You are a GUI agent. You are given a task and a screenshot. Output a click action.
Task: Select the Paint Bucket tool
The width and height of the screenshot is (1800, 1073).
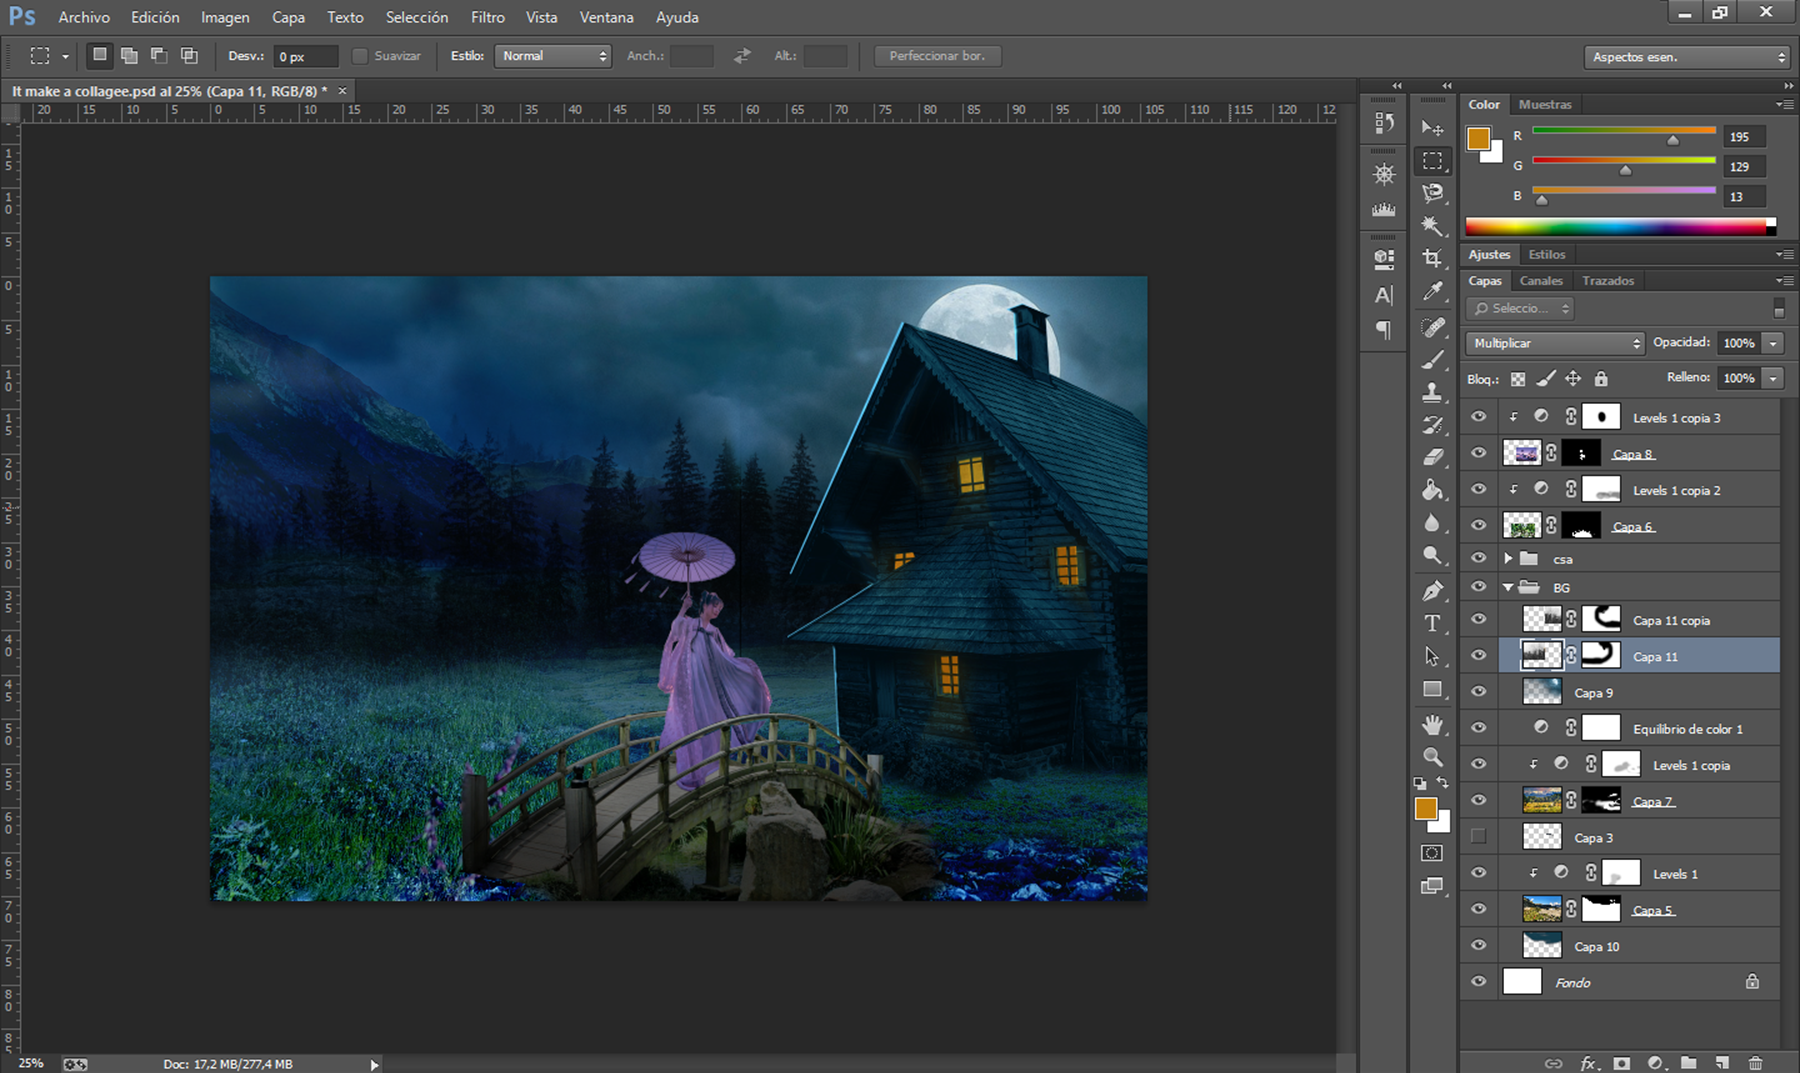(1432, 490)
